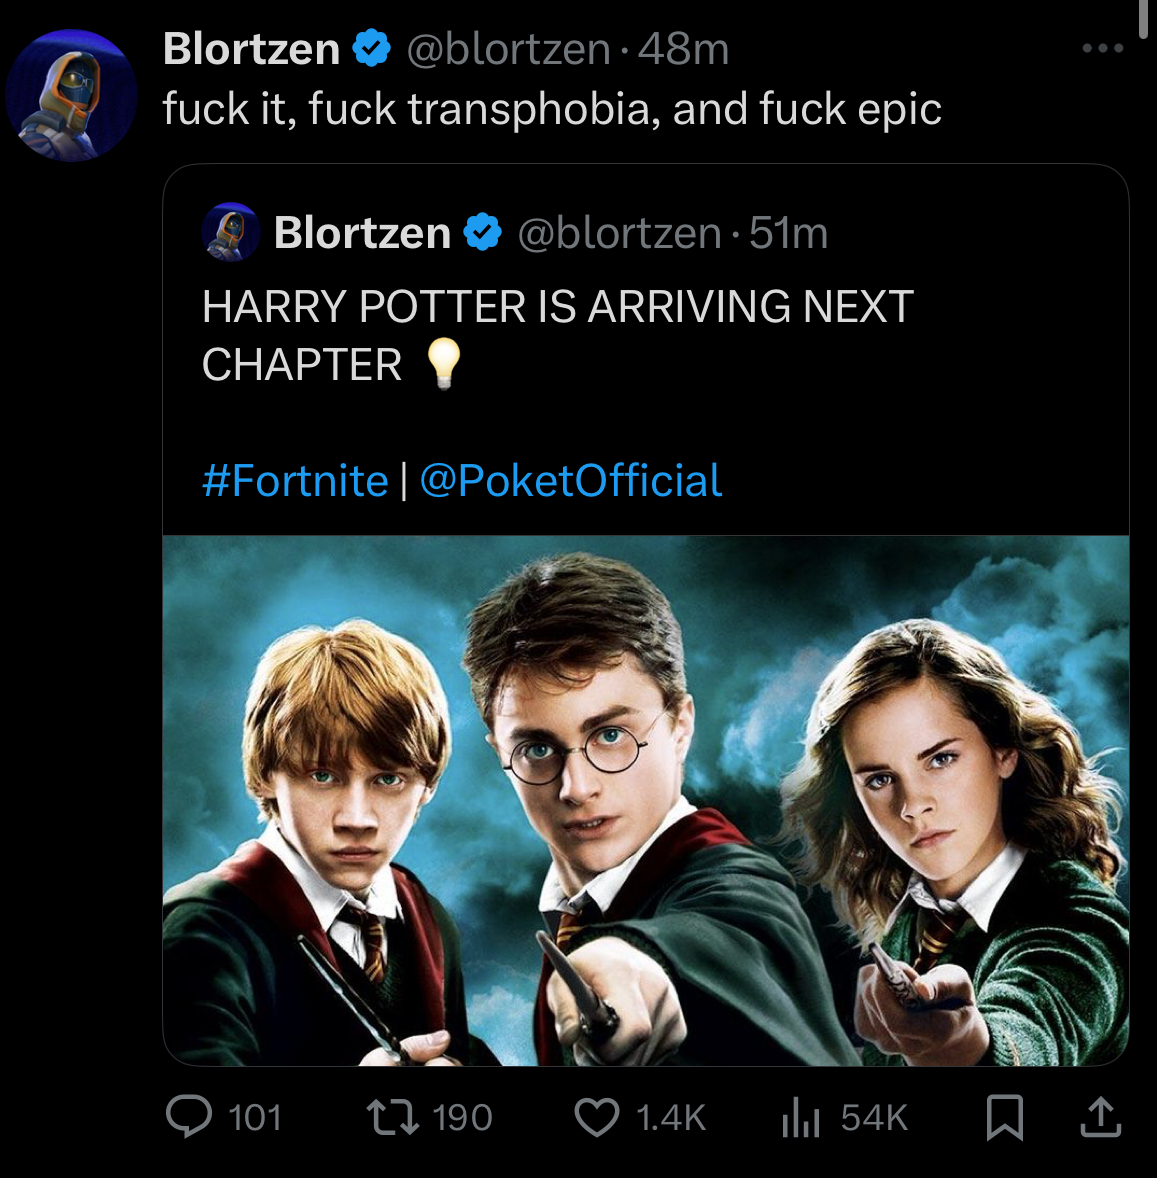The width and height of the screenshot is (1157, 1178).
Task: Open the #Fortnite hashtag link
Action: click(295, 481)
